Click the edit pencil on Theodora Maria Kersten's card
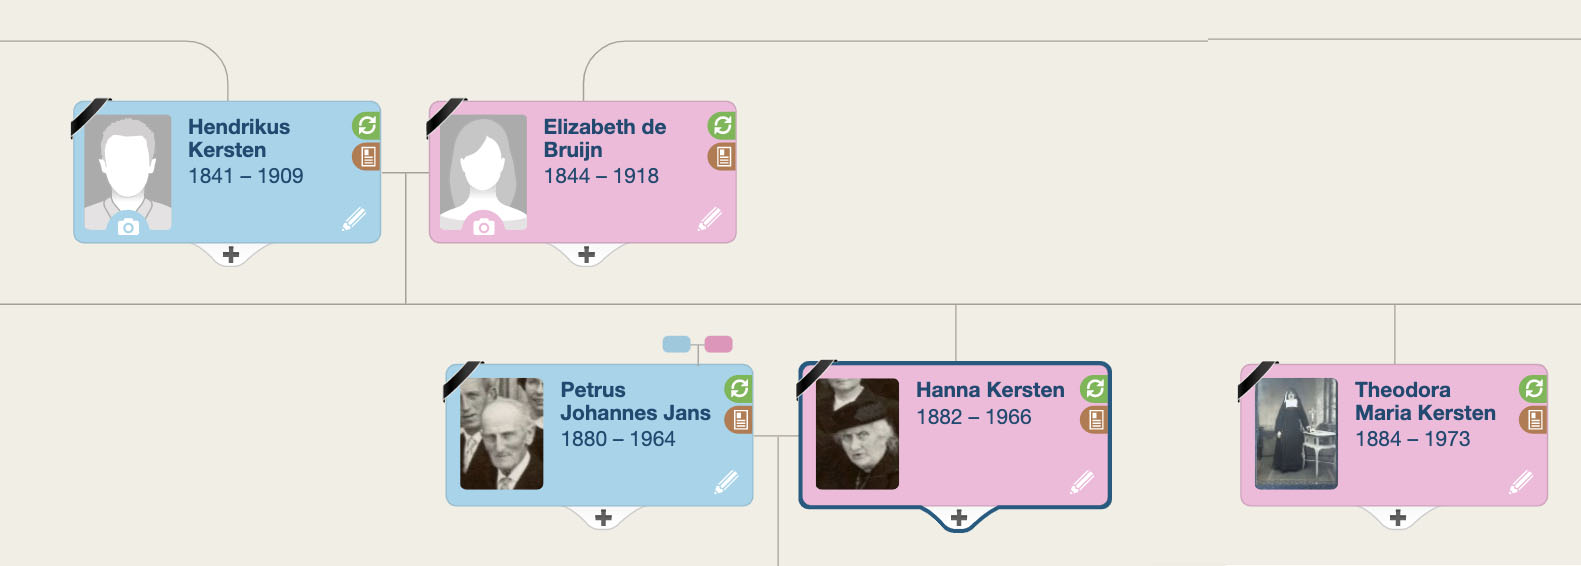This screenshot has height=566, width=1581. tap(1521, 482)
